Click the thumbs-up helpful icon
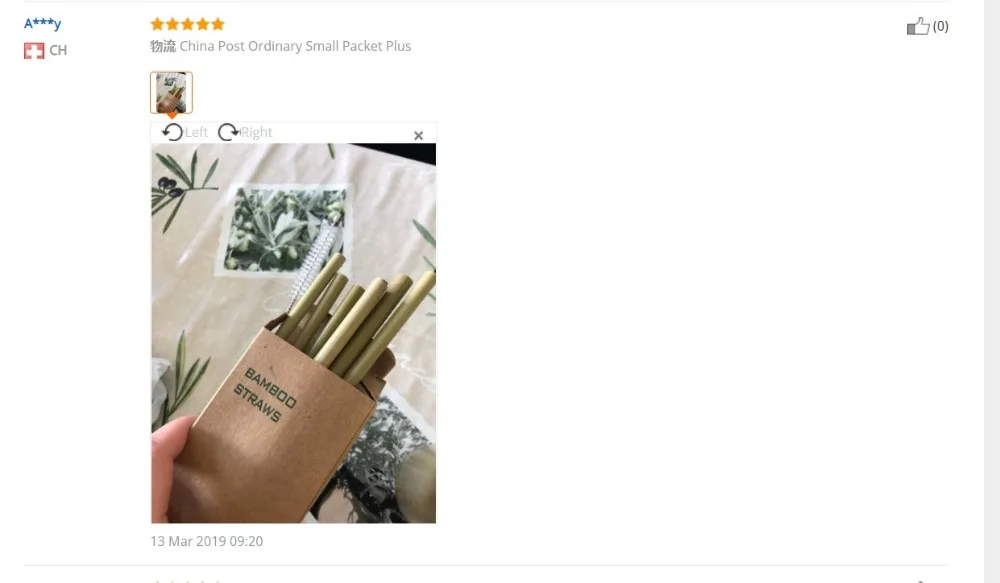The image size is (1000, 583). 918,26
